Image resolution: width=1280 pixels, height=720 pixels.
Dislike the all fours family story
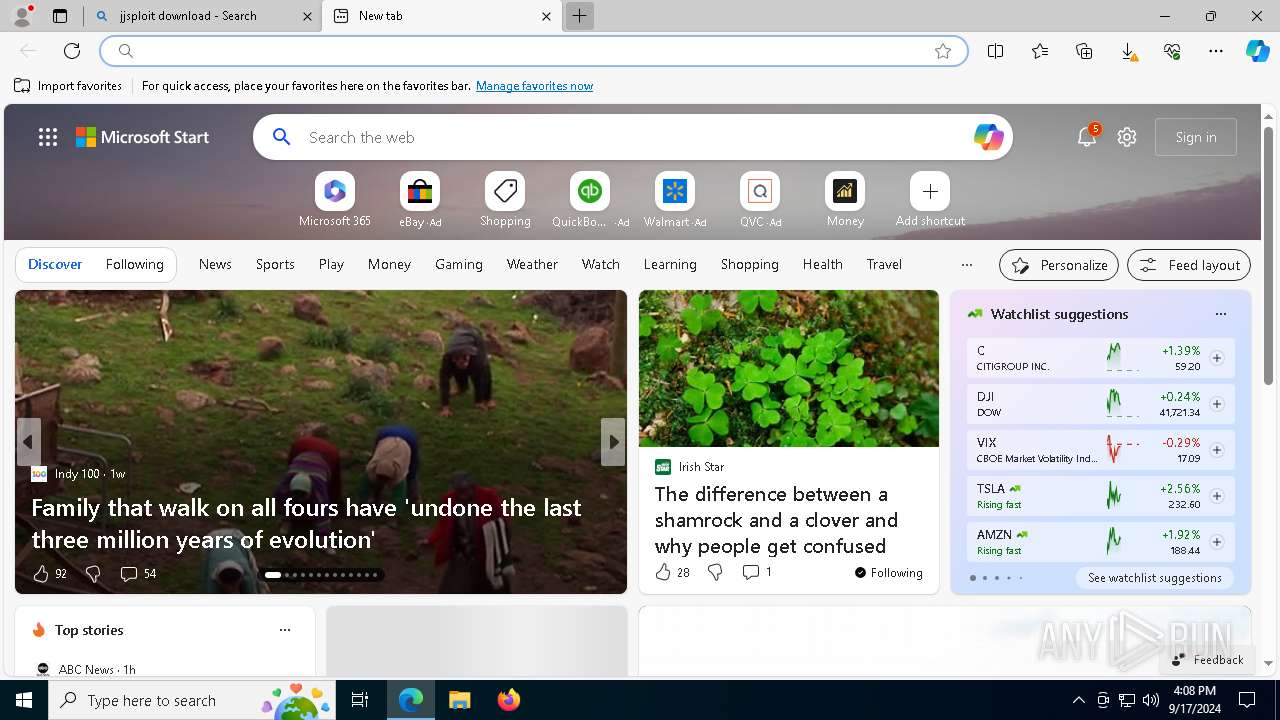tap(93, 574)
